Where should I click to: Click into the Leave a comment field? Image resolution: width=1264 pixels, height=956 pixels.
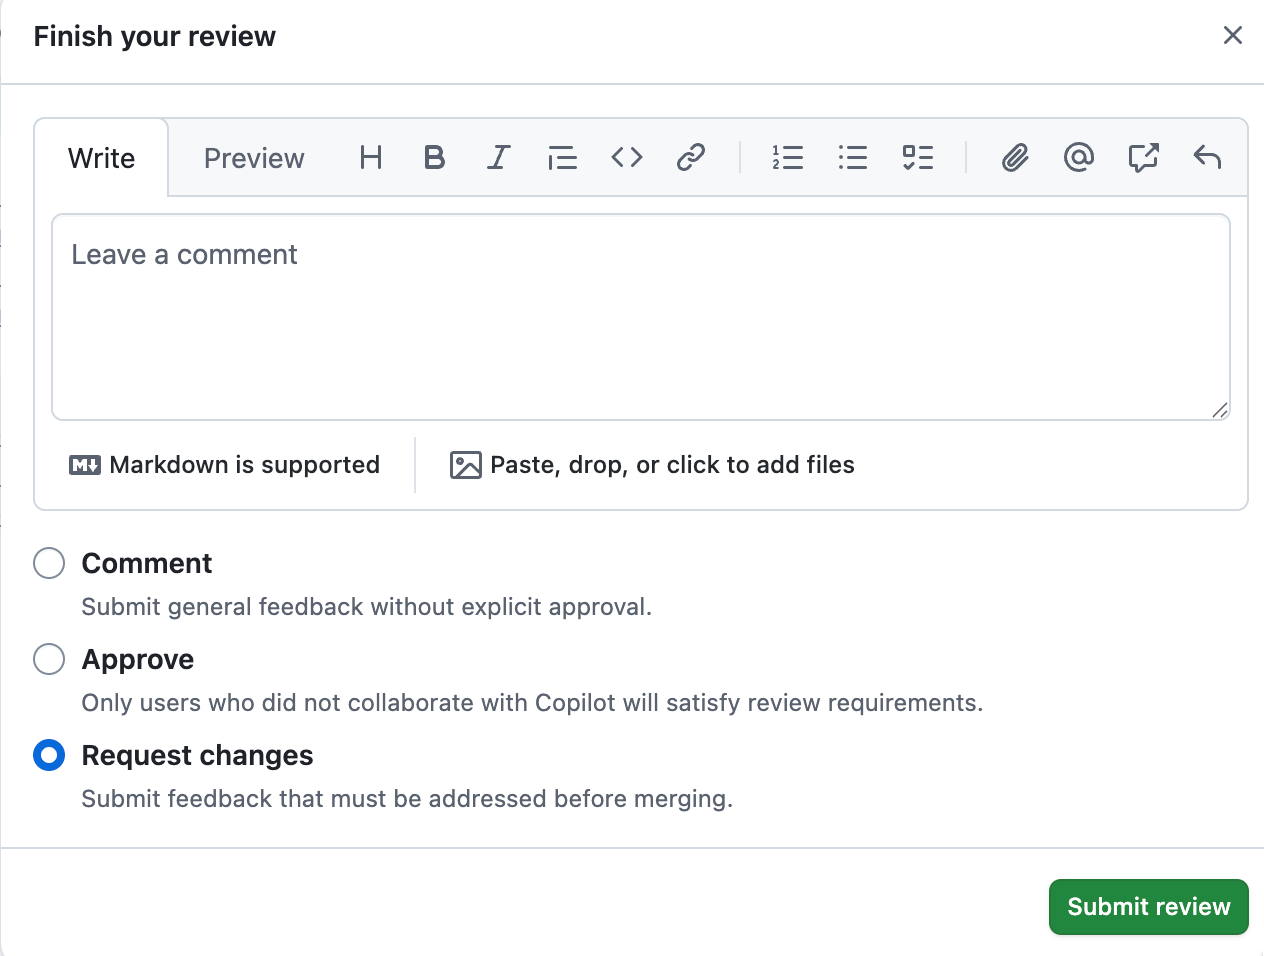click(x=640, y=316)
